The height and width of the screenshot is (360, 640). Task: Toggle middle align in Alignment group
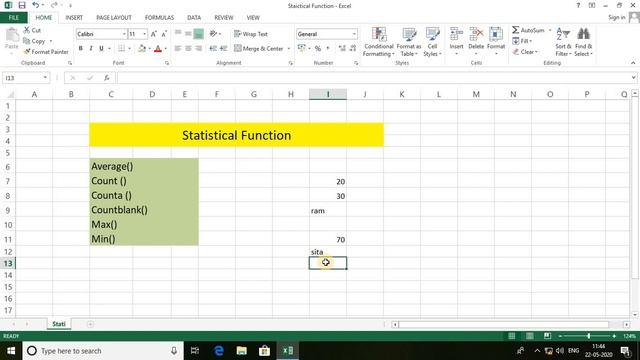coord(188,34)
